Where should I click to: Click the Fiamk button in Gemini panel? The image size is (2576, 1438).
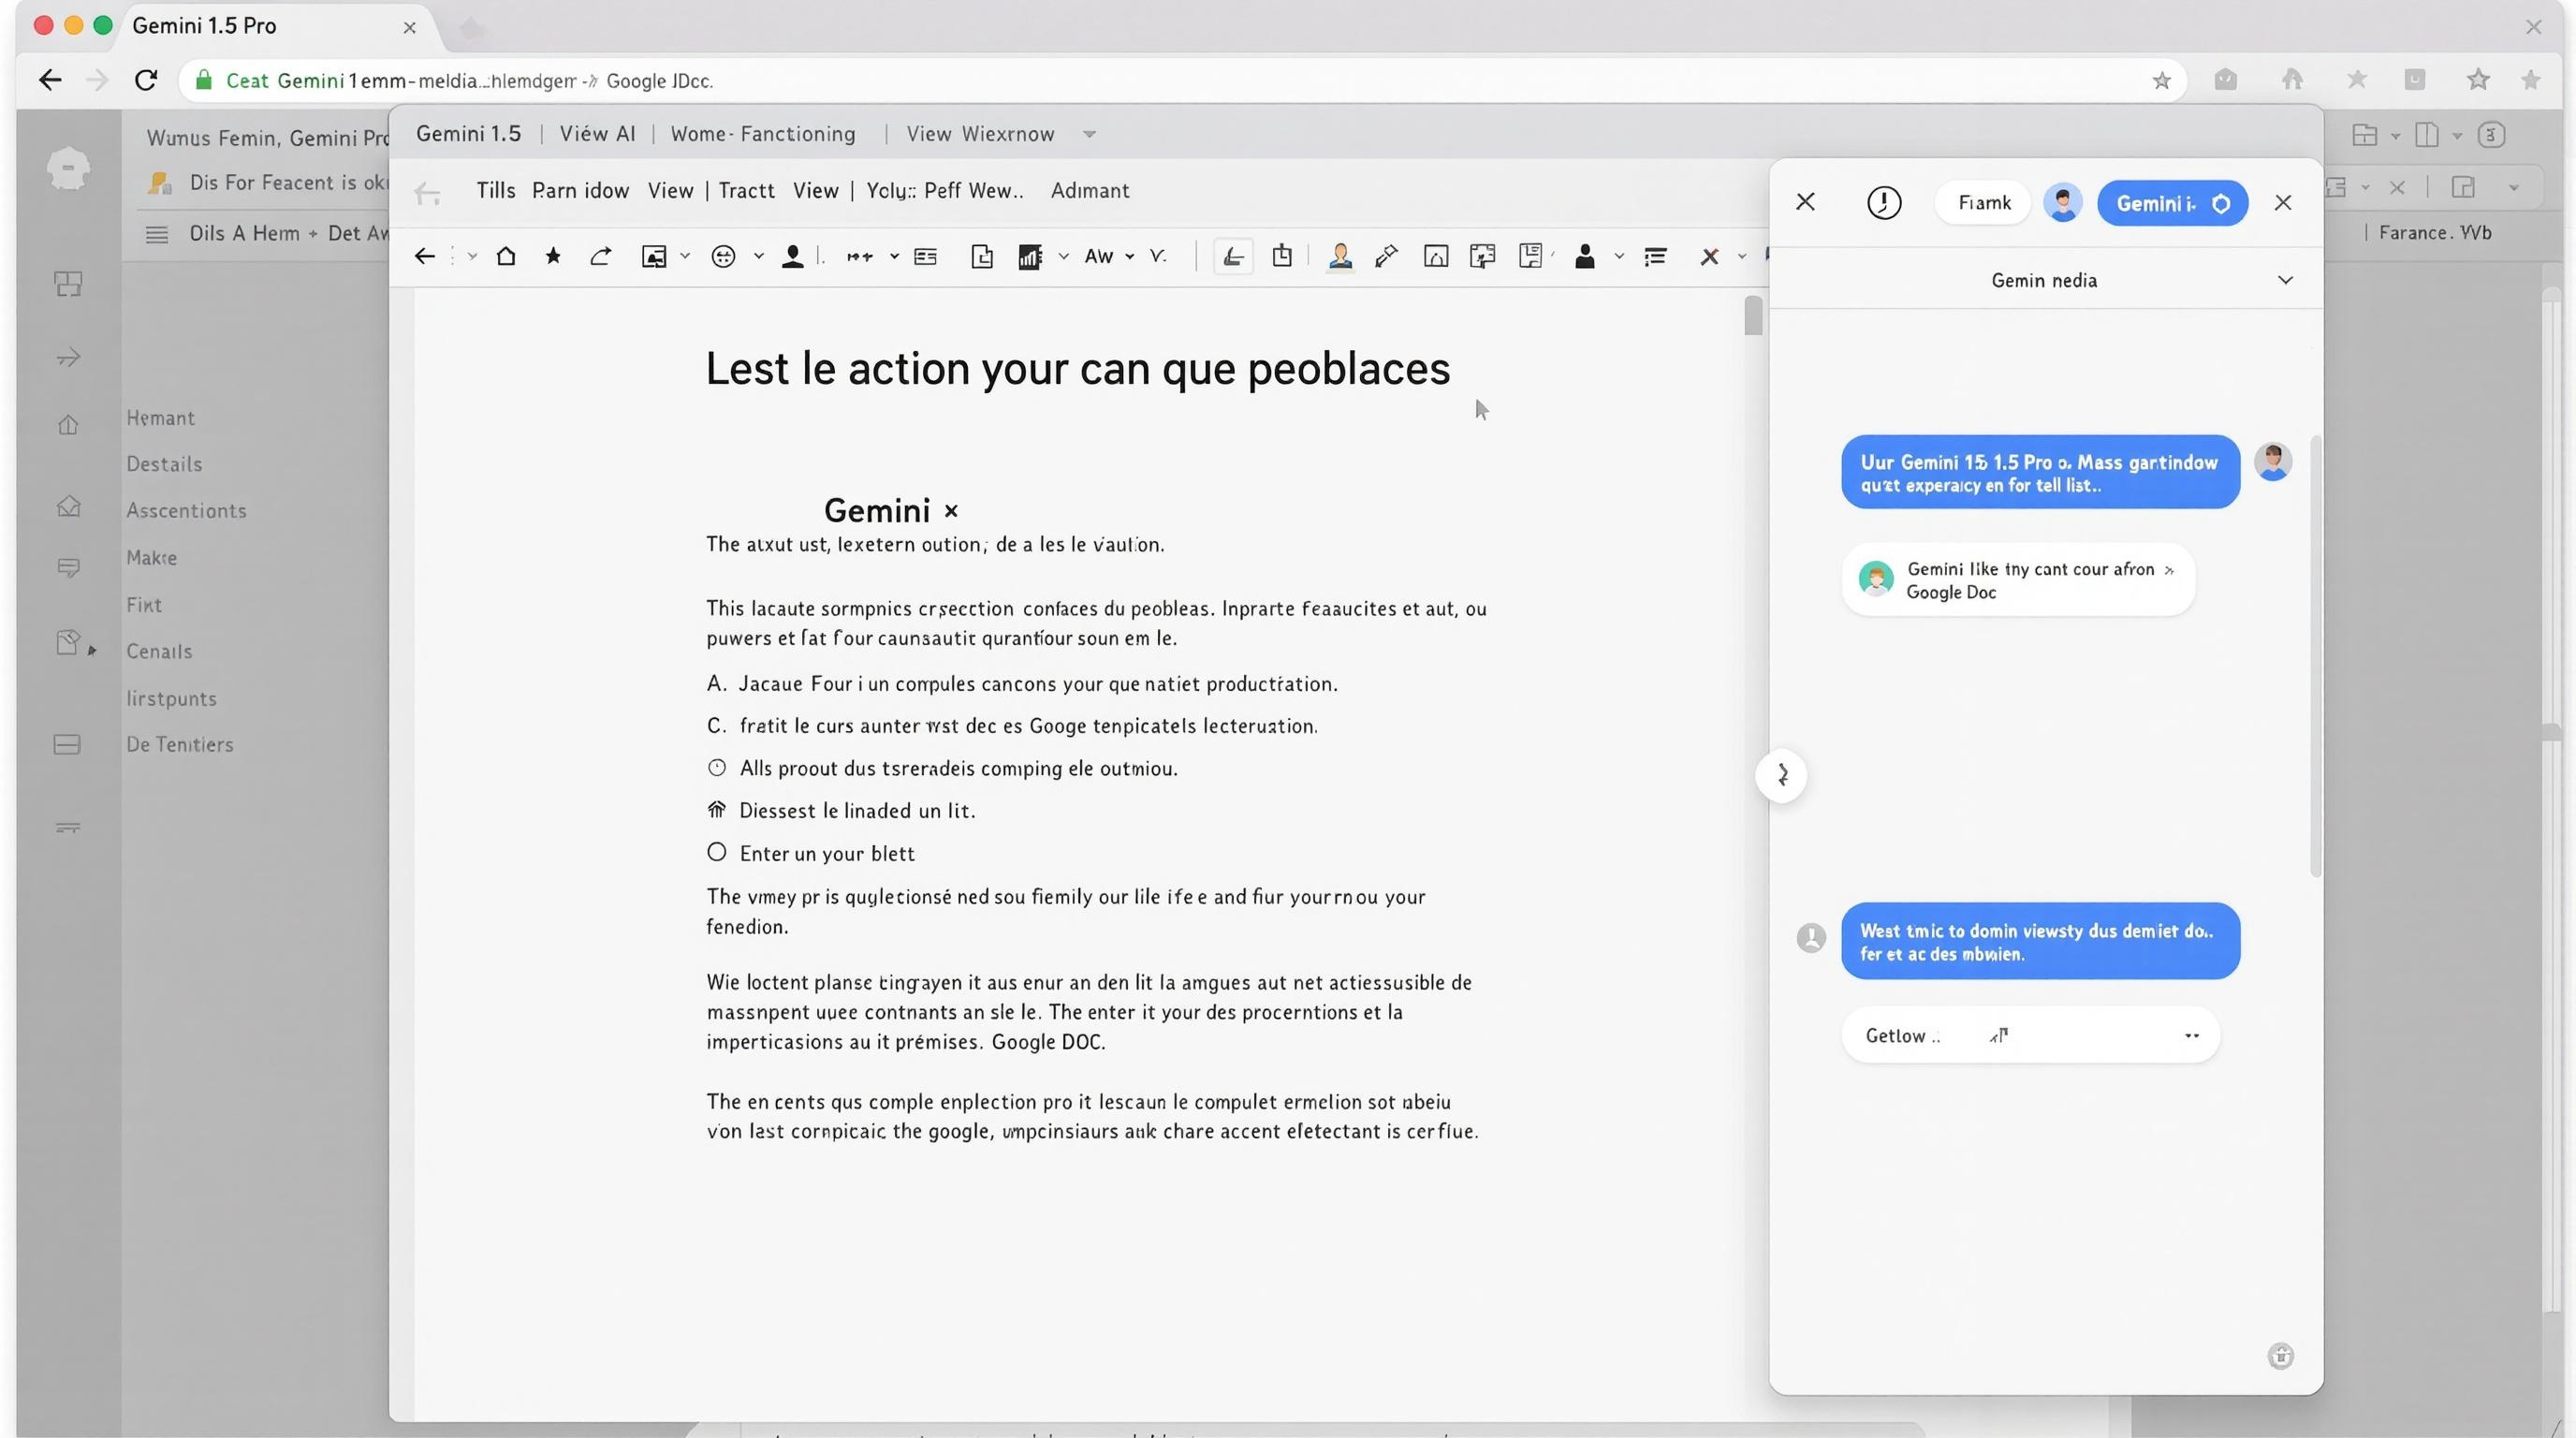[x=1983, y=203]
